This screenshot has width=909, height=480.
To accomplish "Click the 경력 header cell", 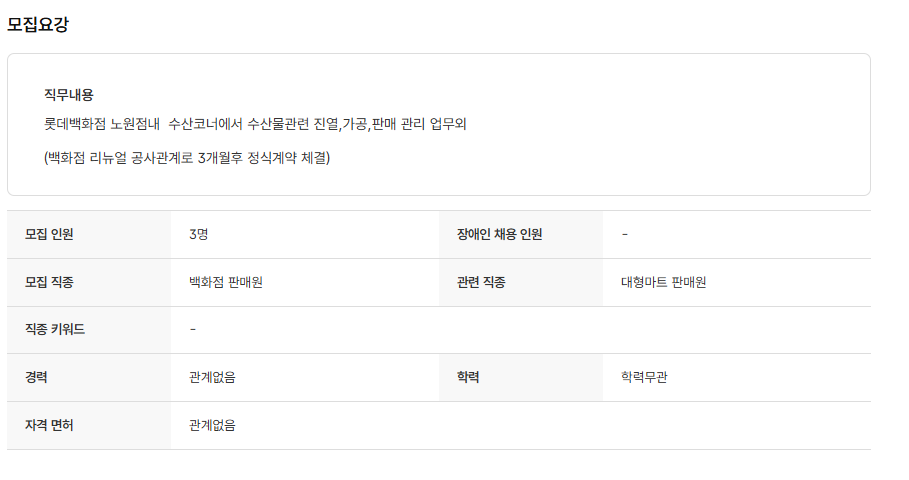I will (37, 377).
